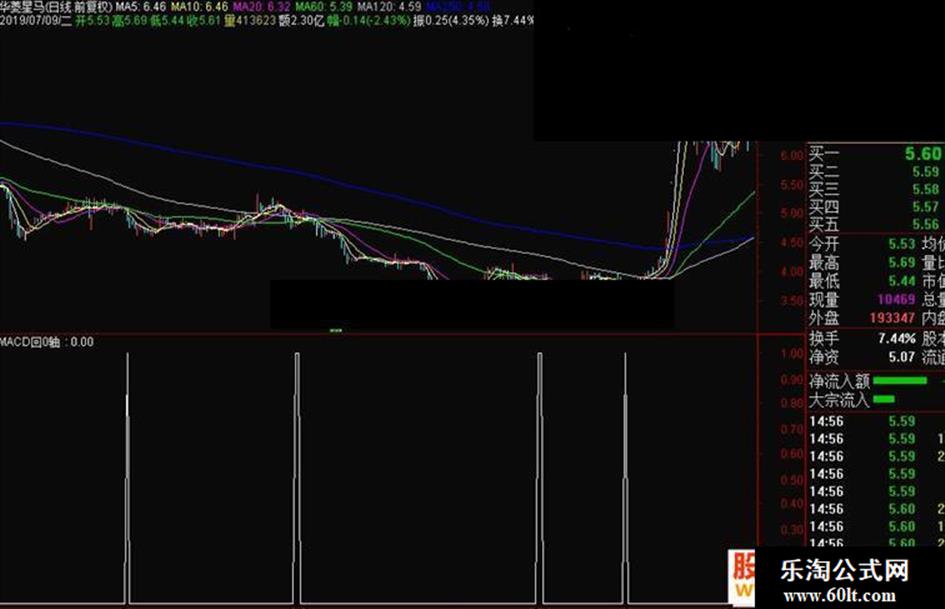Click the high price 高5.69 value

130,21
